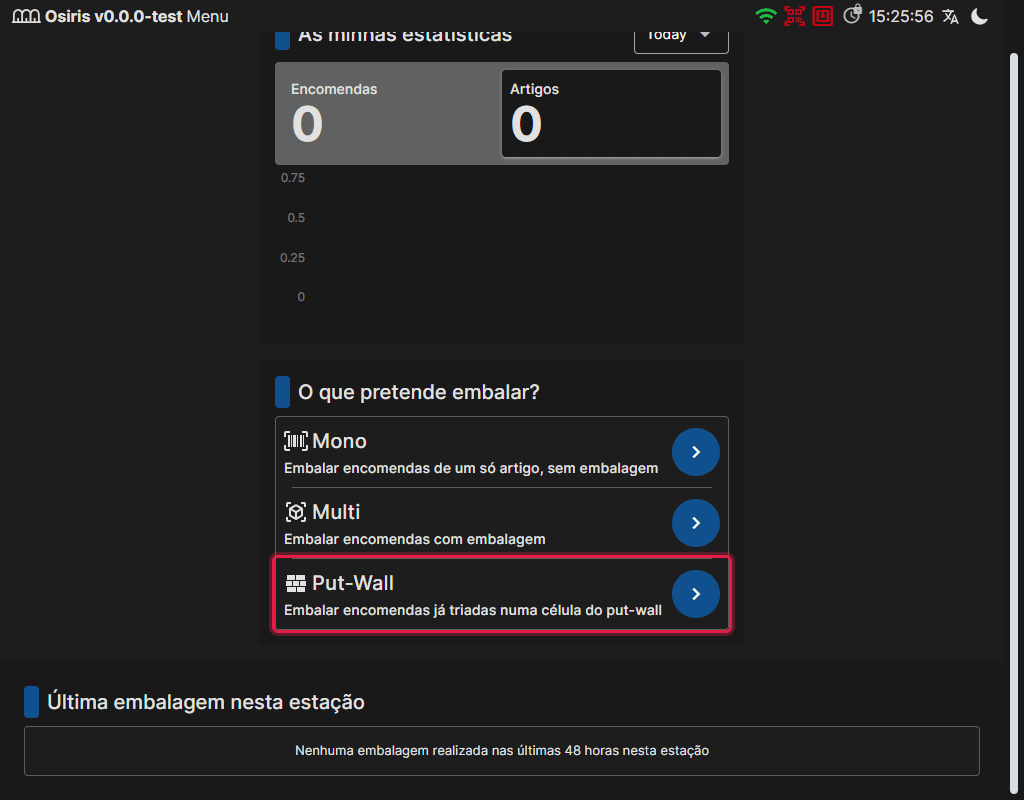1024x800 pixels.
Task: Switch to the Artigos statistics card
Action: click(611, 114)
